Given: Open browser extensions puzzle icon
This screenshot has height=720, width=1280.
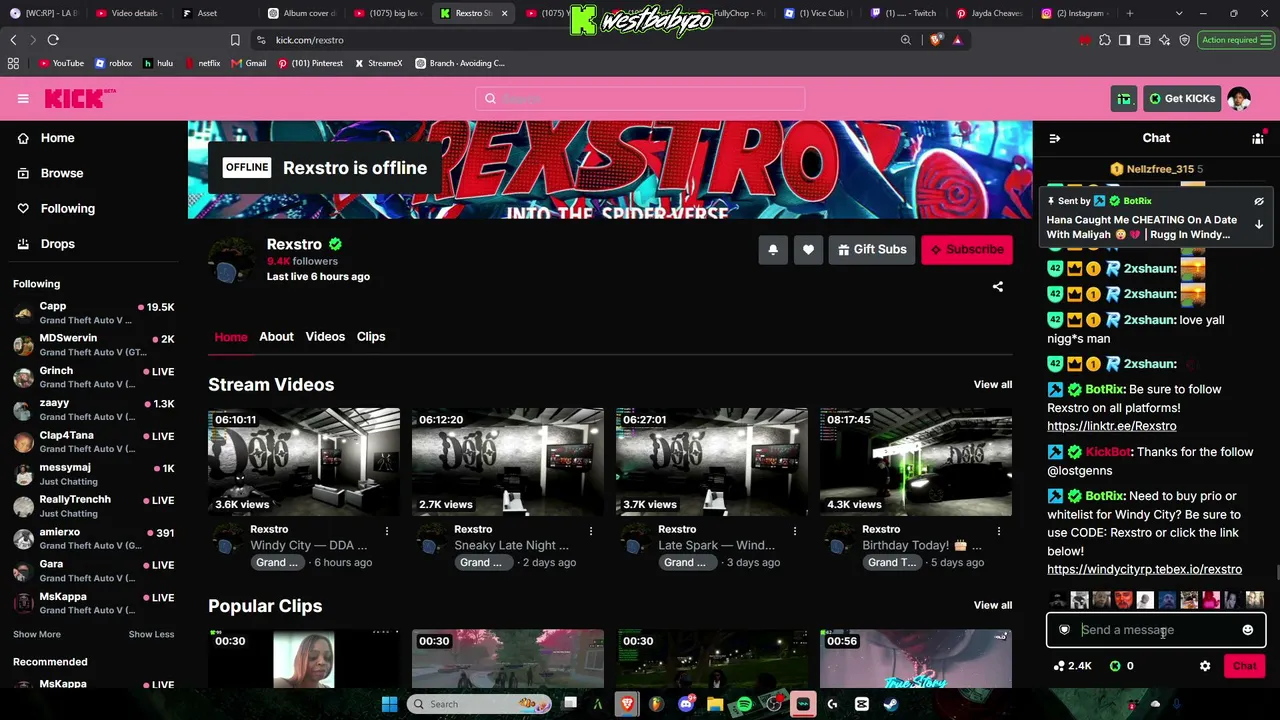Looking at the screenshot, I should click(x=1105, y=40).
